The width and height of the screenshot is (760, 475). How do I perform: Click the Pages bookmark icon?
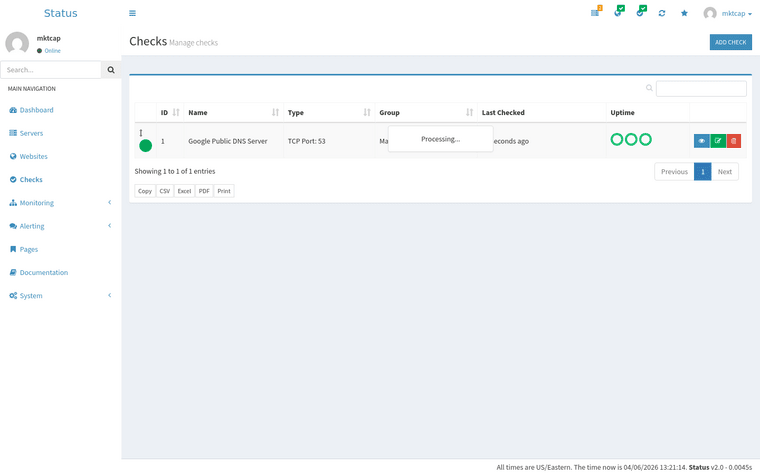point(13,249)
